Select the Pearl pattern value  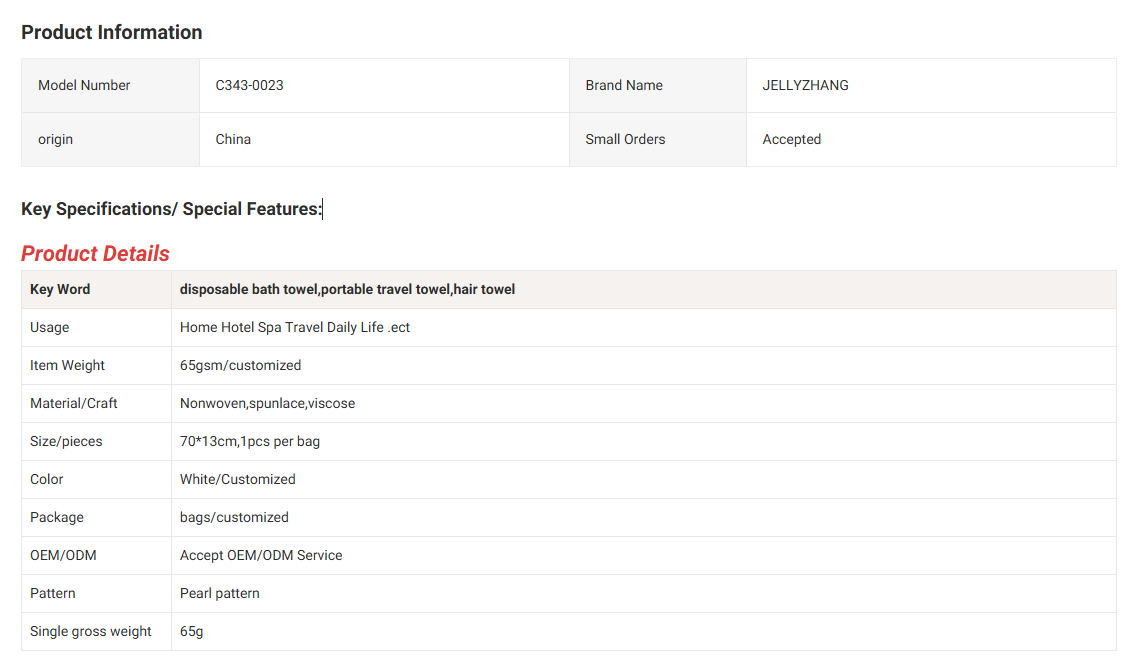[219, 593]
